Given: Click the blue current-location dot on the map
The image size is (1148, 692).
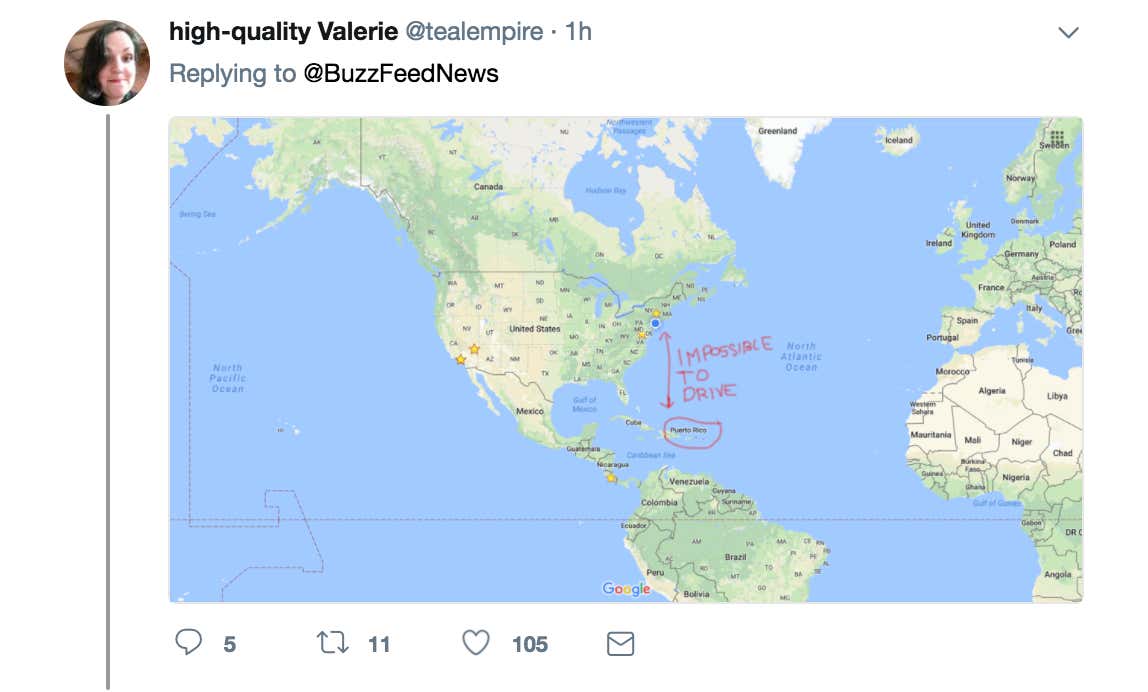Looking at the screenshot, I should [654, 324].
